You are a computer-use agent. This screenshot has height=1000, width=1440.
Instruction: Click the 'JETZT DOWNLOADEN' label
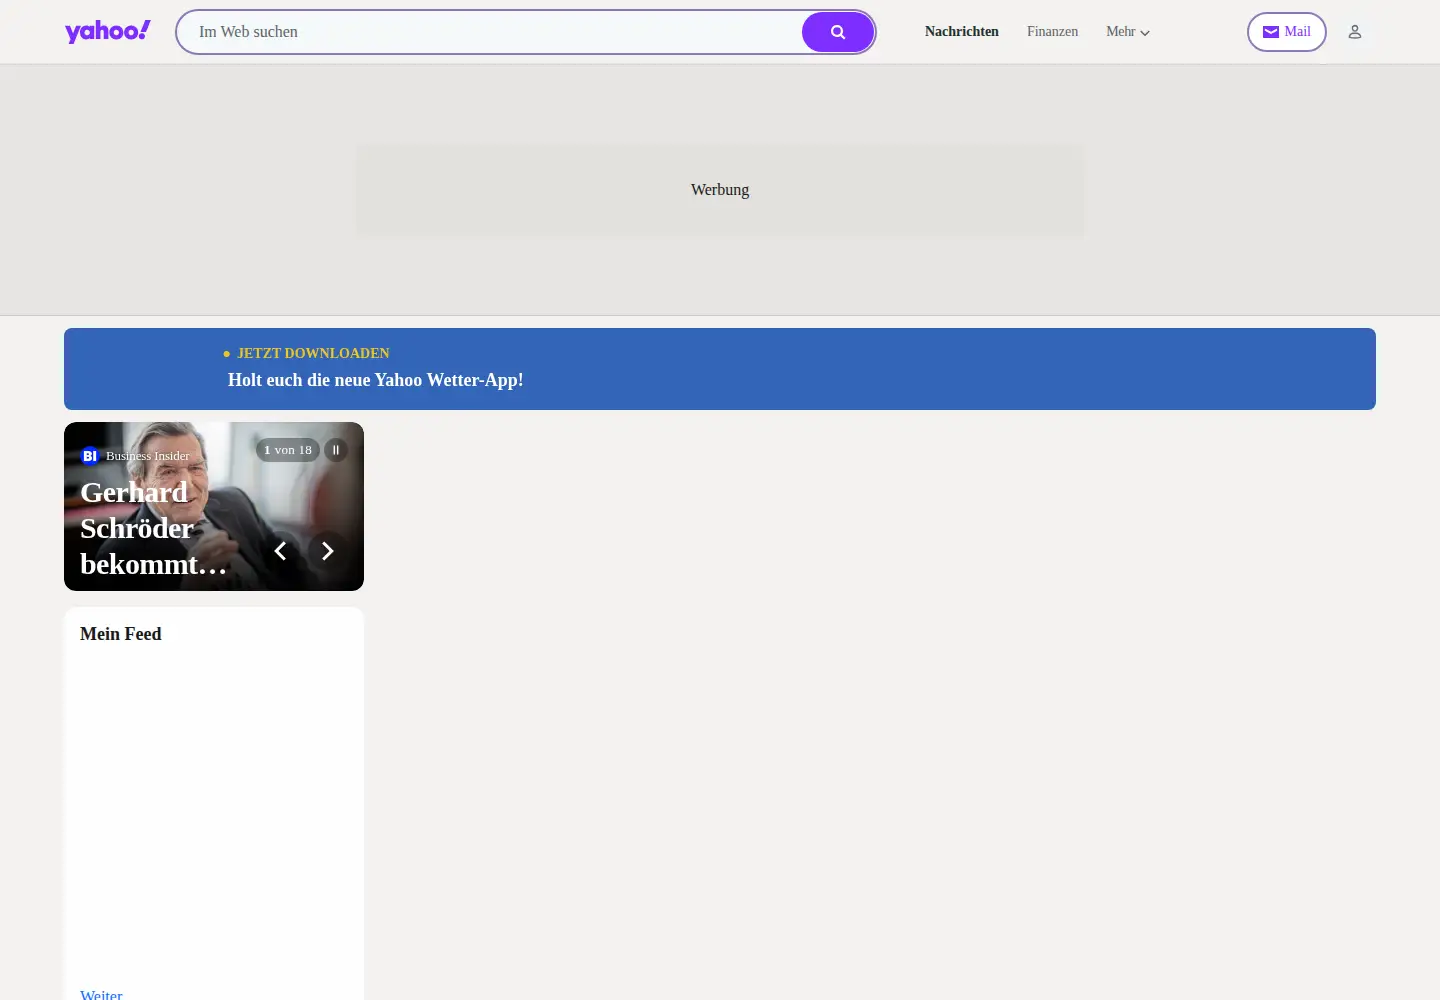point(313,353)
